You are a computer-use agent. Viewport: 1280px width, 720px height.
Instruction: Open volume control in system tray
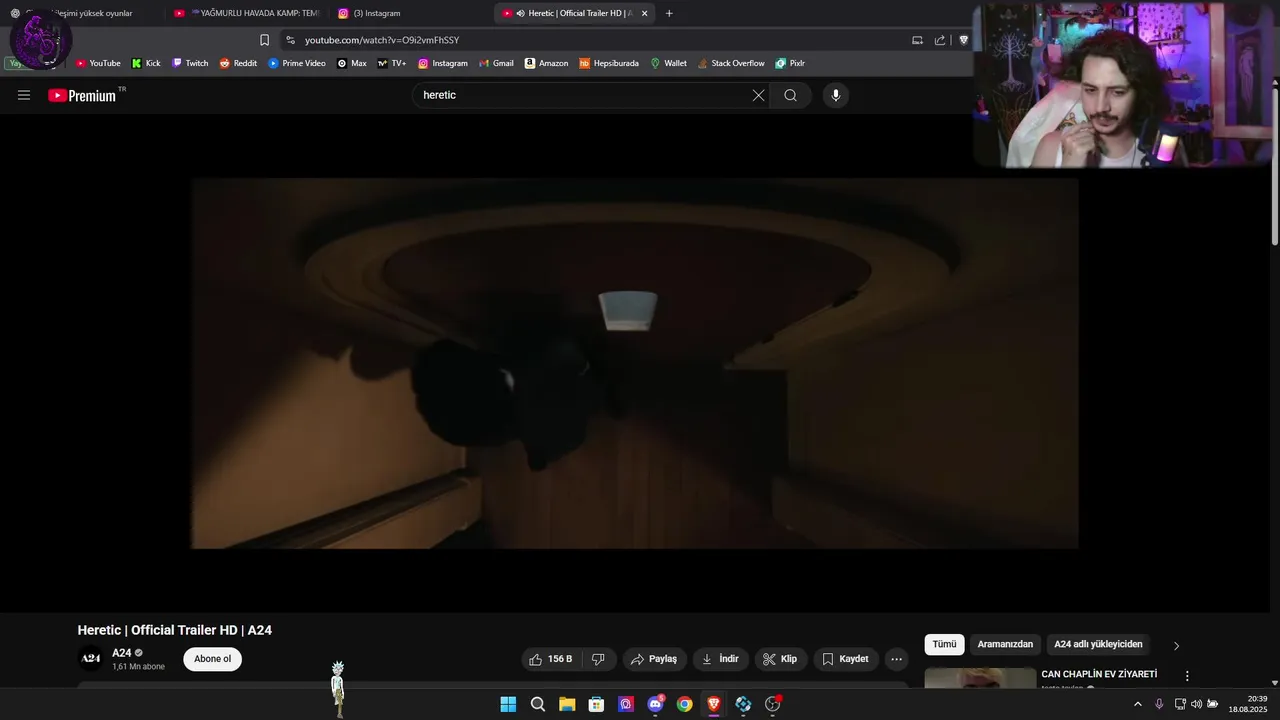[x=1196, y=704]
